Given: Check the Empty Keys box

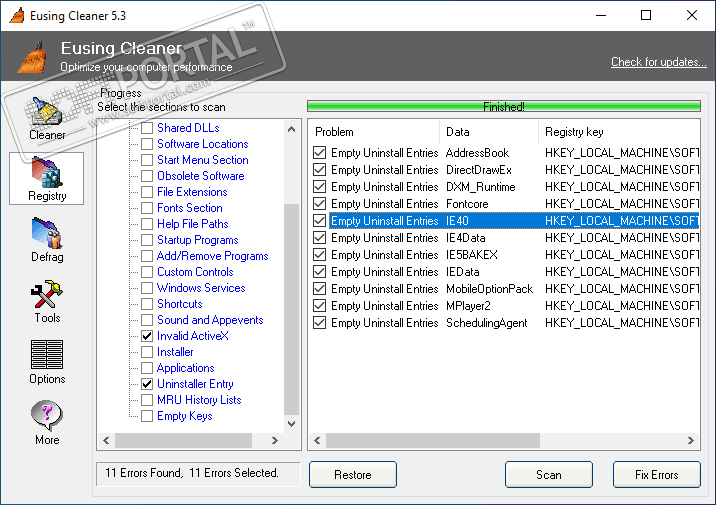Looking at the screenshot, I should point(147,416).
